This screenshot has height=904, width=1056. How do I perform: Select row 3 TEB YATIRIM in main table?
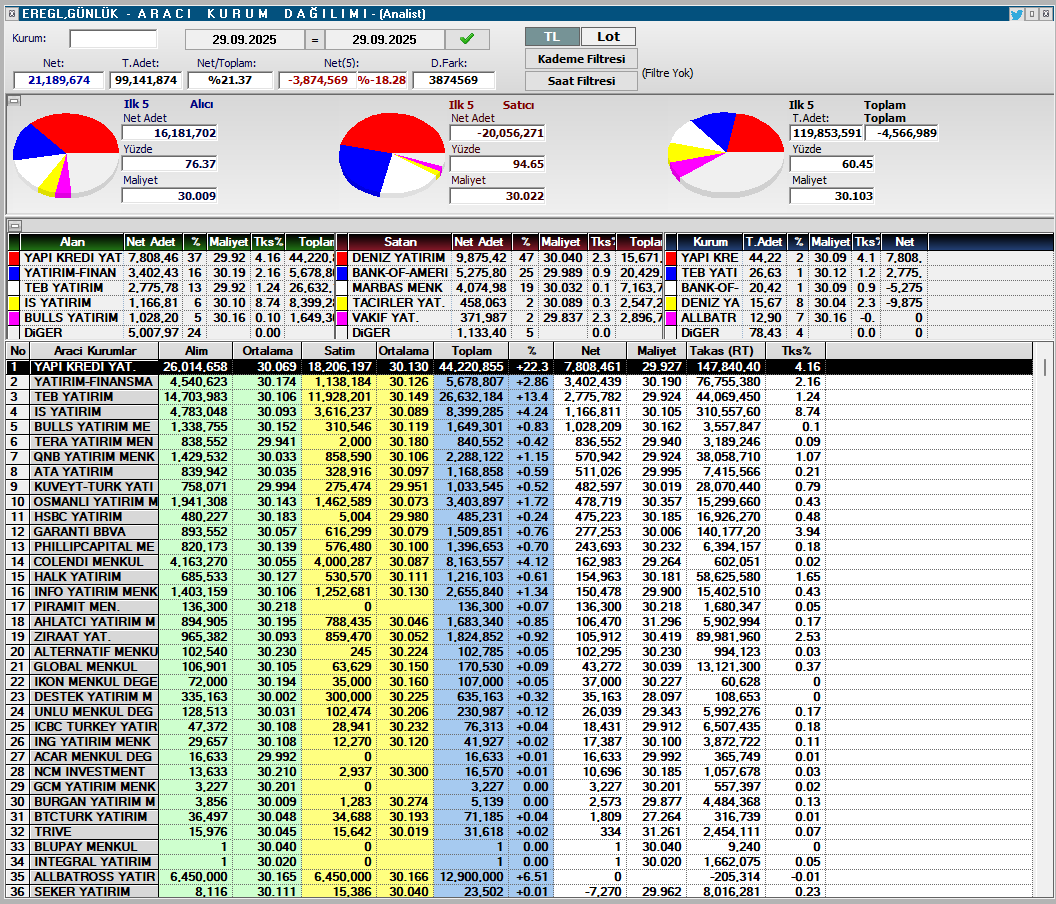pyautogui.click(x=519, y=397)
